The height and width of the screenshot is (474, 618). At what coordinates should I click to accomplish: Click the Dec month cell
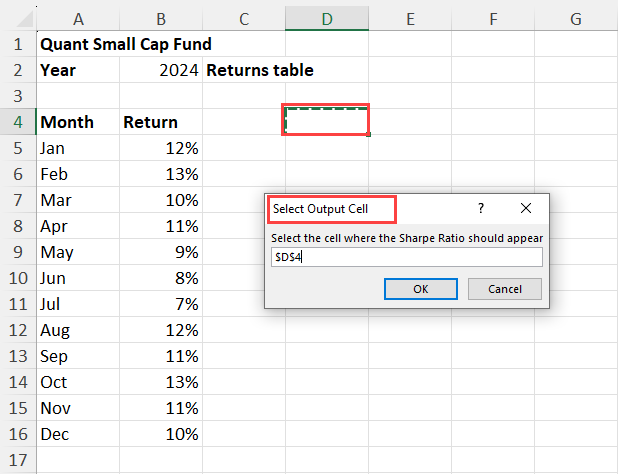coord(78,434)
